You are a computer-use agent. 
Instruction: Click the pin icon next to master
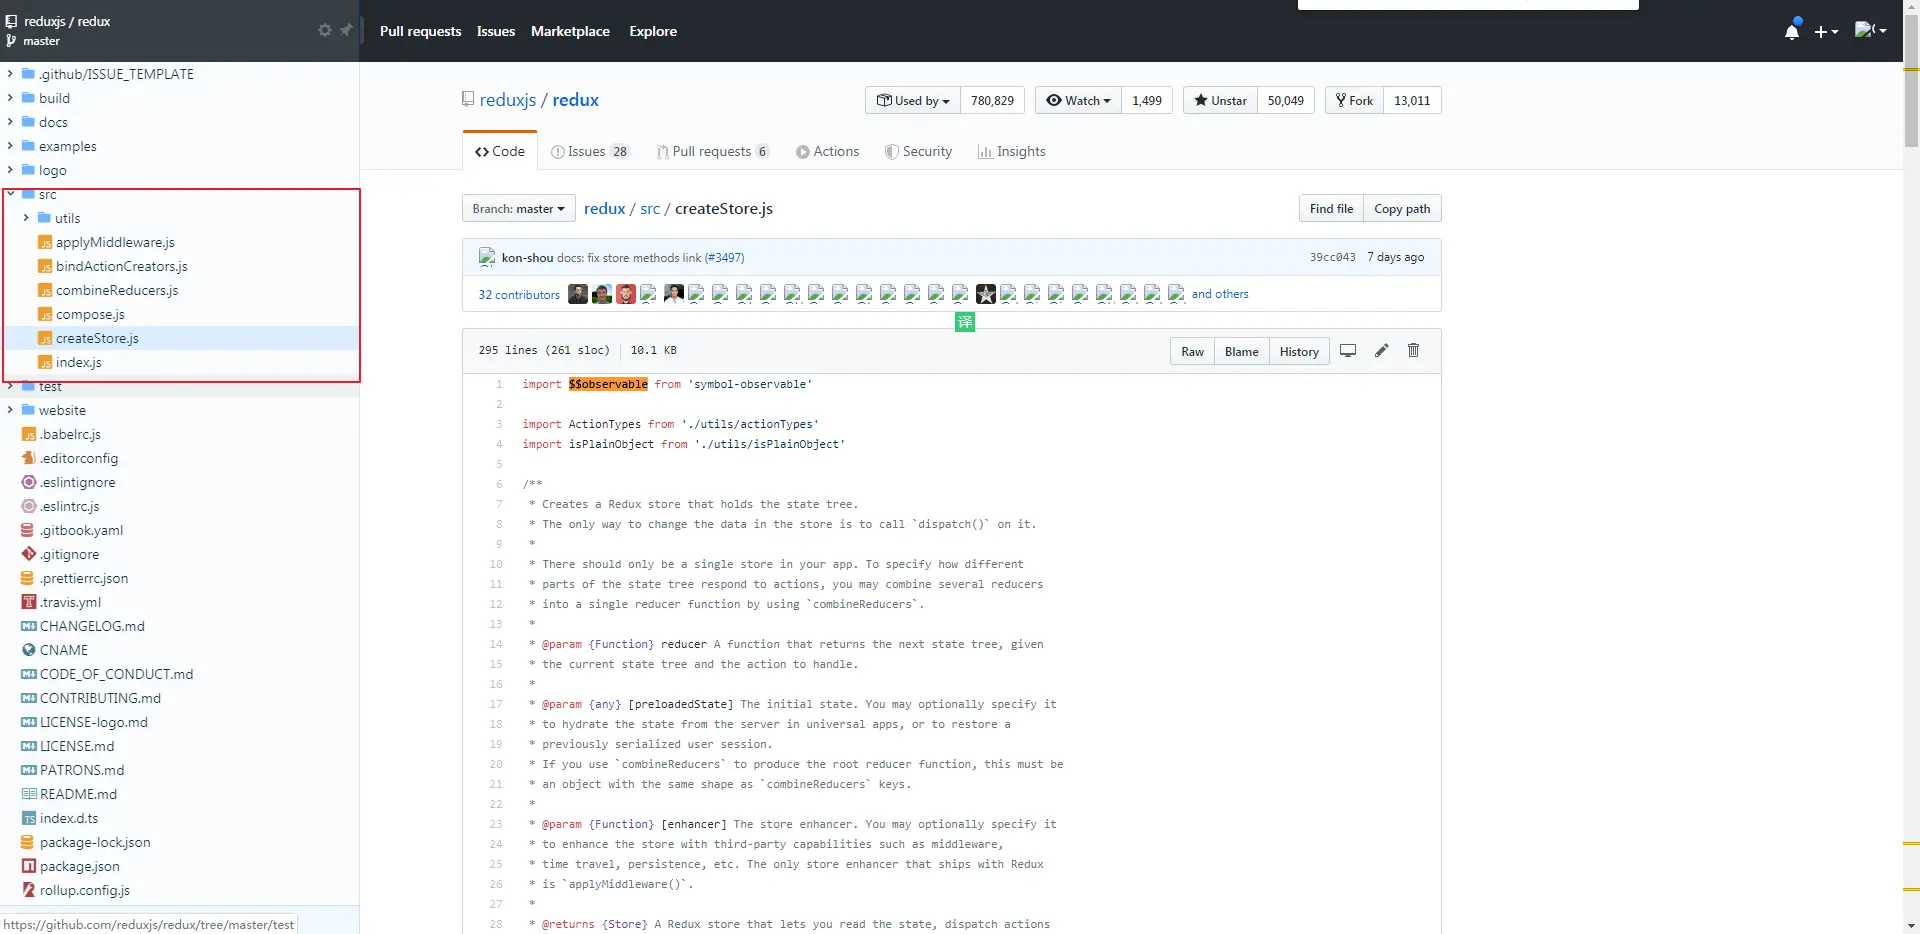coord(347,31)
